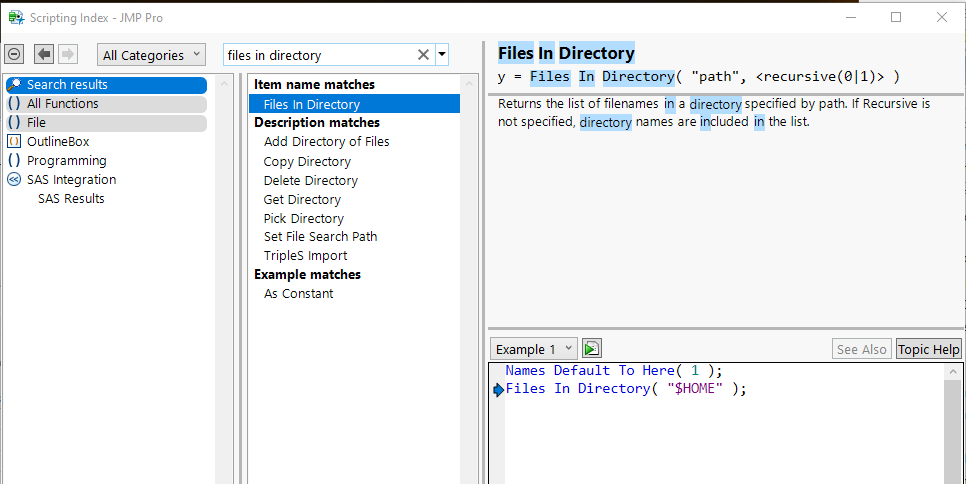Expand the search options dropdown arrow

[442, 55]
